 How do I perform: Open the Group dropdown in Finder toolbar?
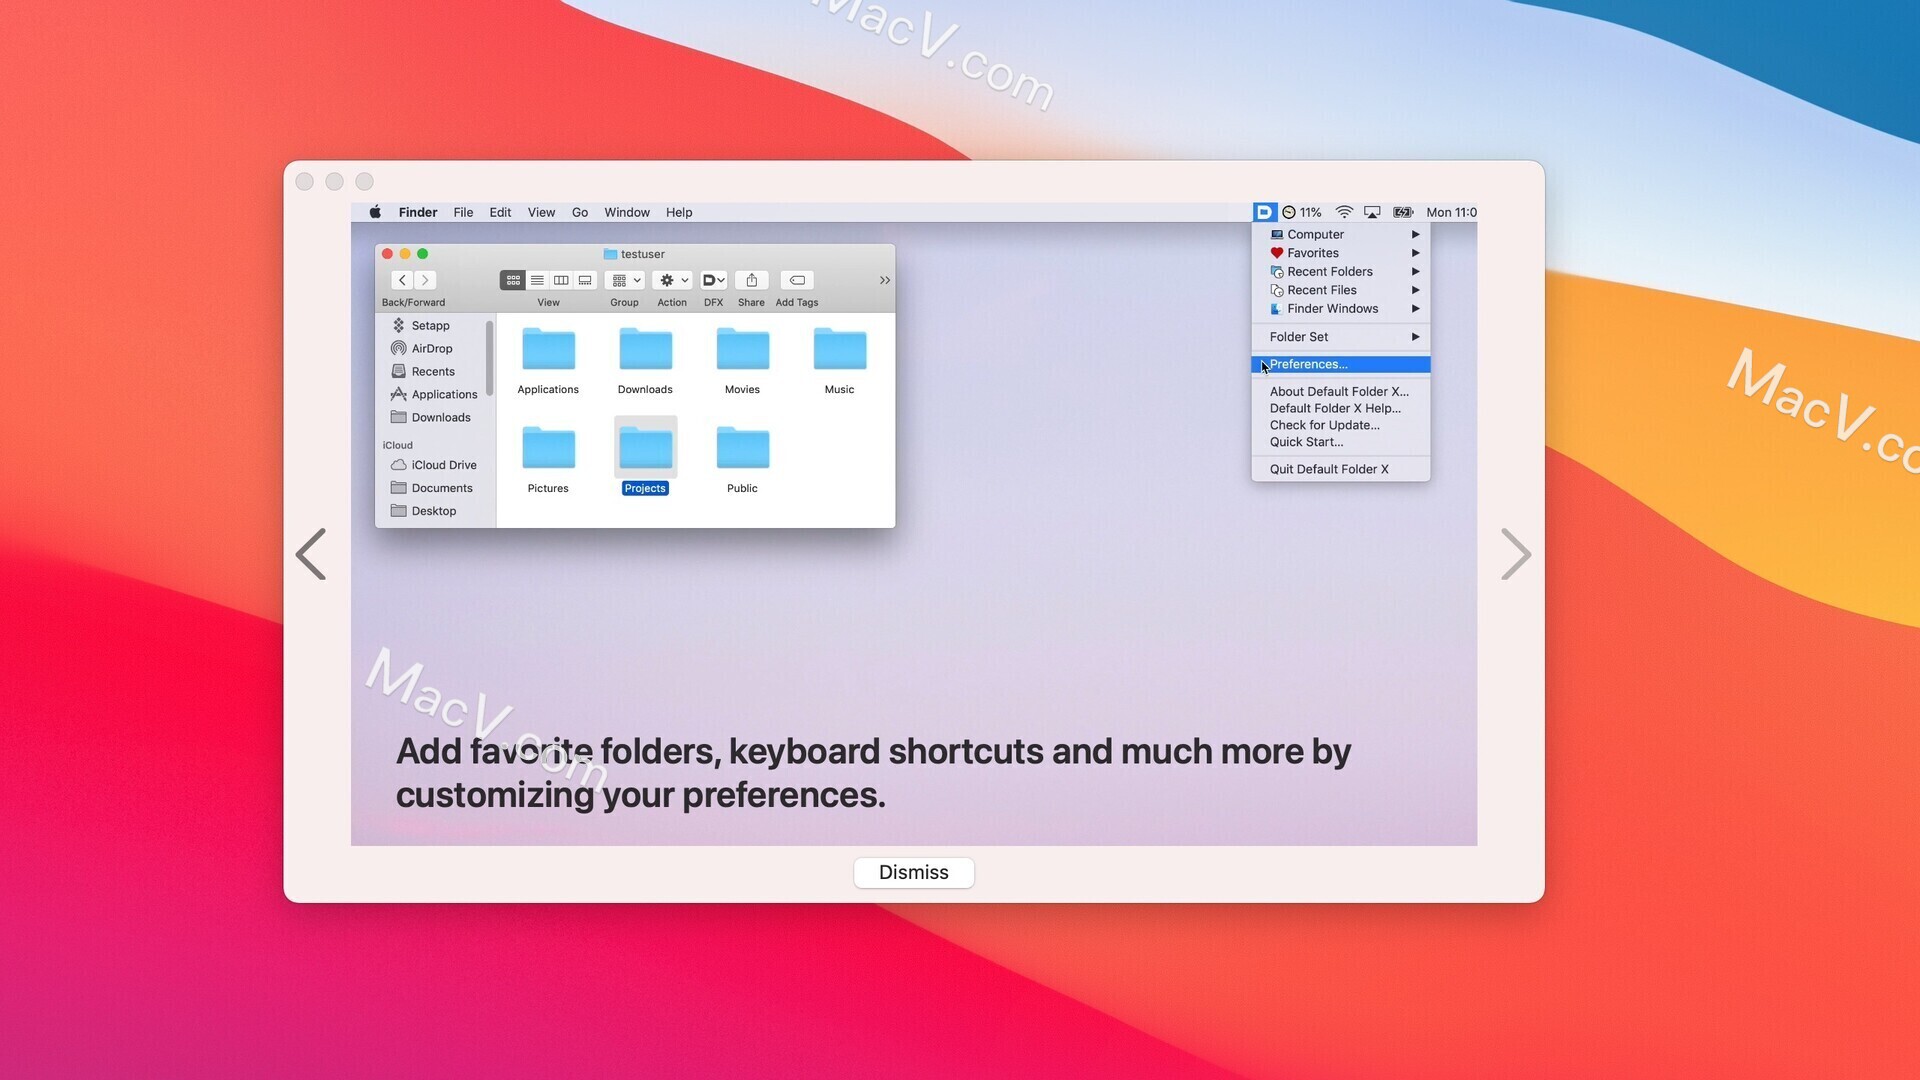coord(625,280)
